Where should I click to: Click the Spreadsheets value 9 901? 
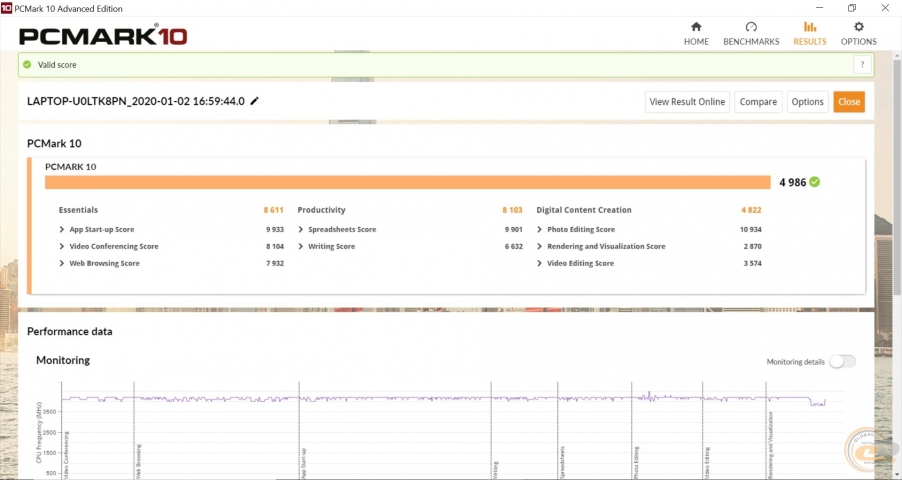[x=514, y=229]
